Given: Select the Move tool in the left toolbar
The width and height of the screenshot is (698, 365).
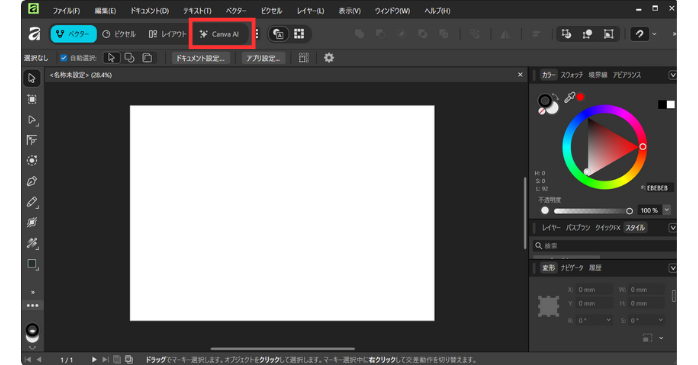Looking at the screenshot, I should pyautogui.click(x=32, y=78).
